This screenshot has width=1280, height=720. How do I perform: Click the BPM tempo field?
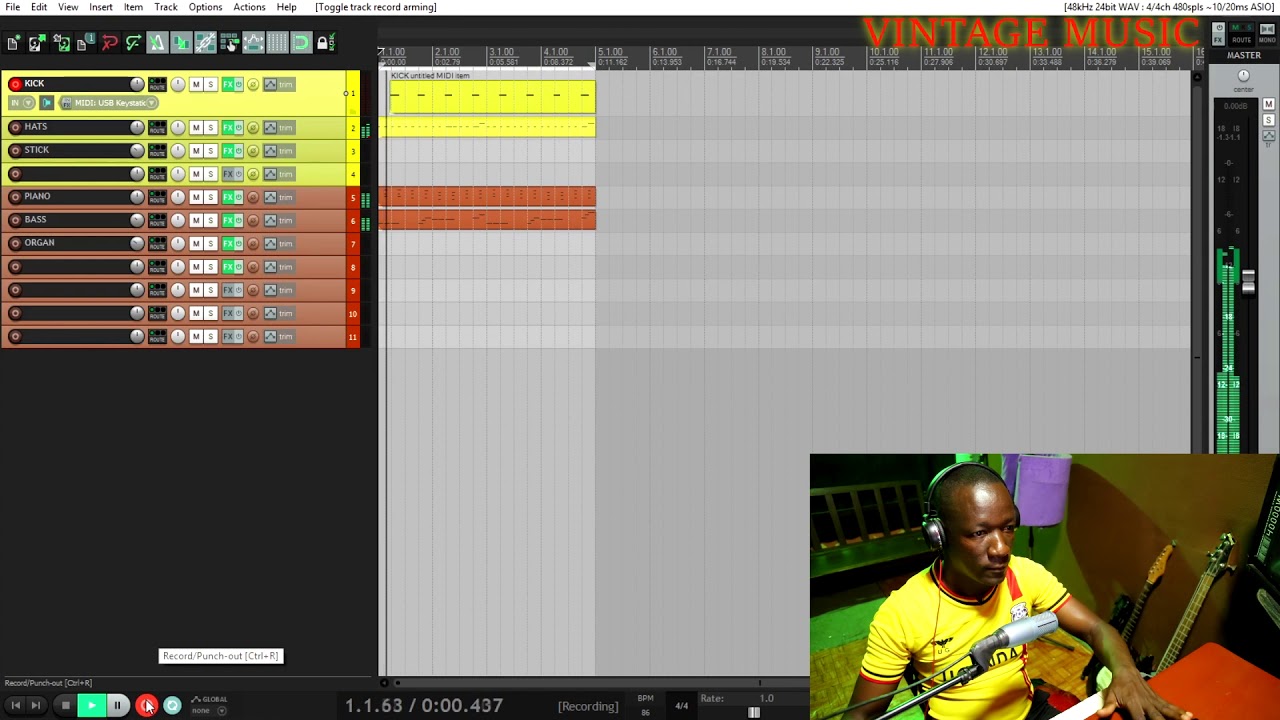click(645, 705)
